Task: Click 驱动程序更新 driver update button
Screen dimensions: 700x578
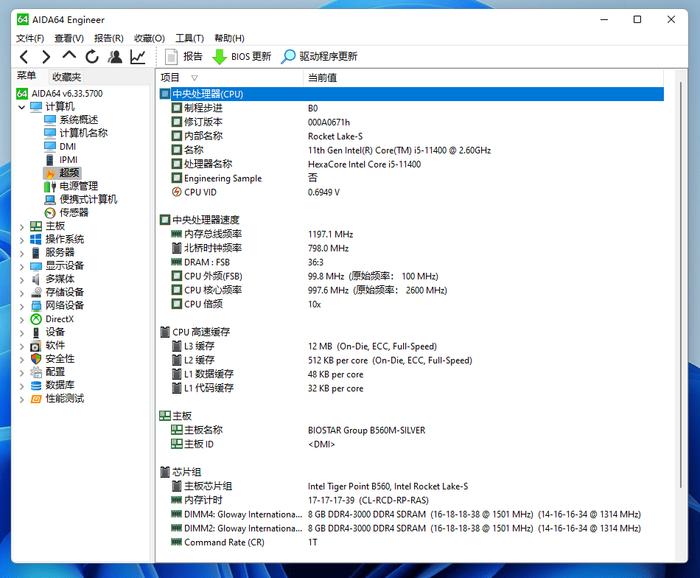Action: pos(319,57)
